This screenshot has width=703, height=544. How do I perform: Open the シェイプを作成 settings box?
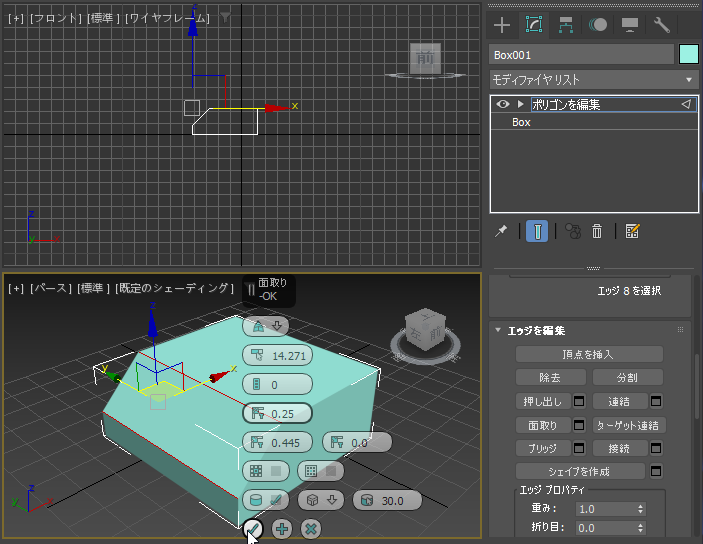pyautogui.click(x=656, y=471)
